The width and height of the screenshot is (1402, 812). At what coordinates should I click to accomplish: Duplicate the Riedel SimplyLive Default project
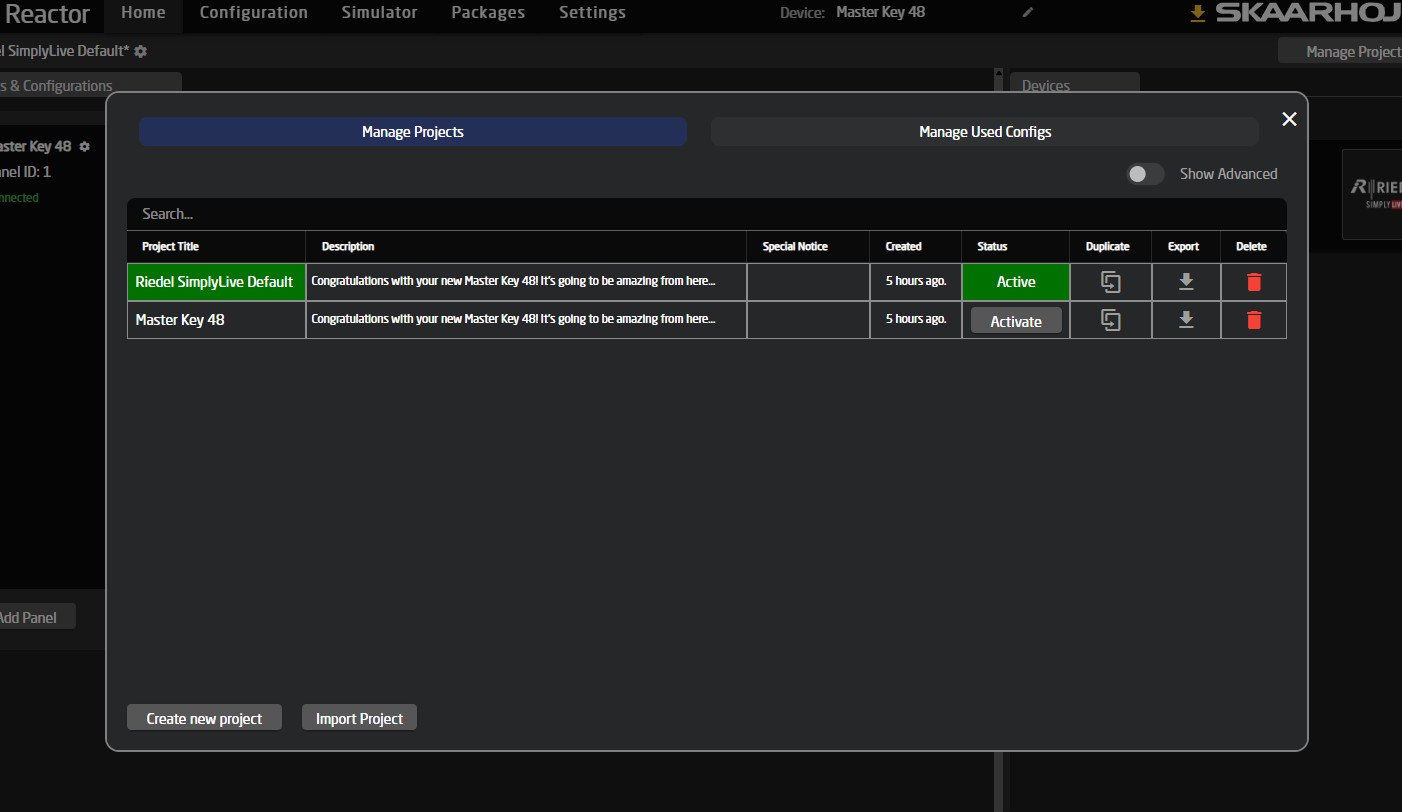click(x=1110, y=282)
